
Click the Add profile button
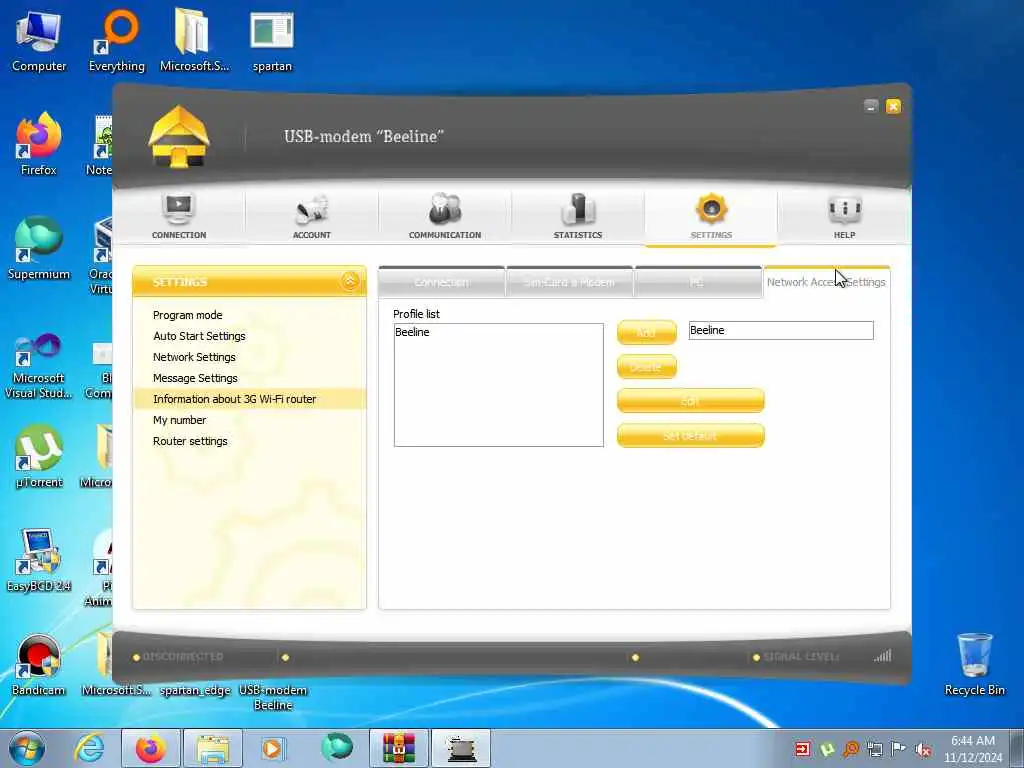647,332
